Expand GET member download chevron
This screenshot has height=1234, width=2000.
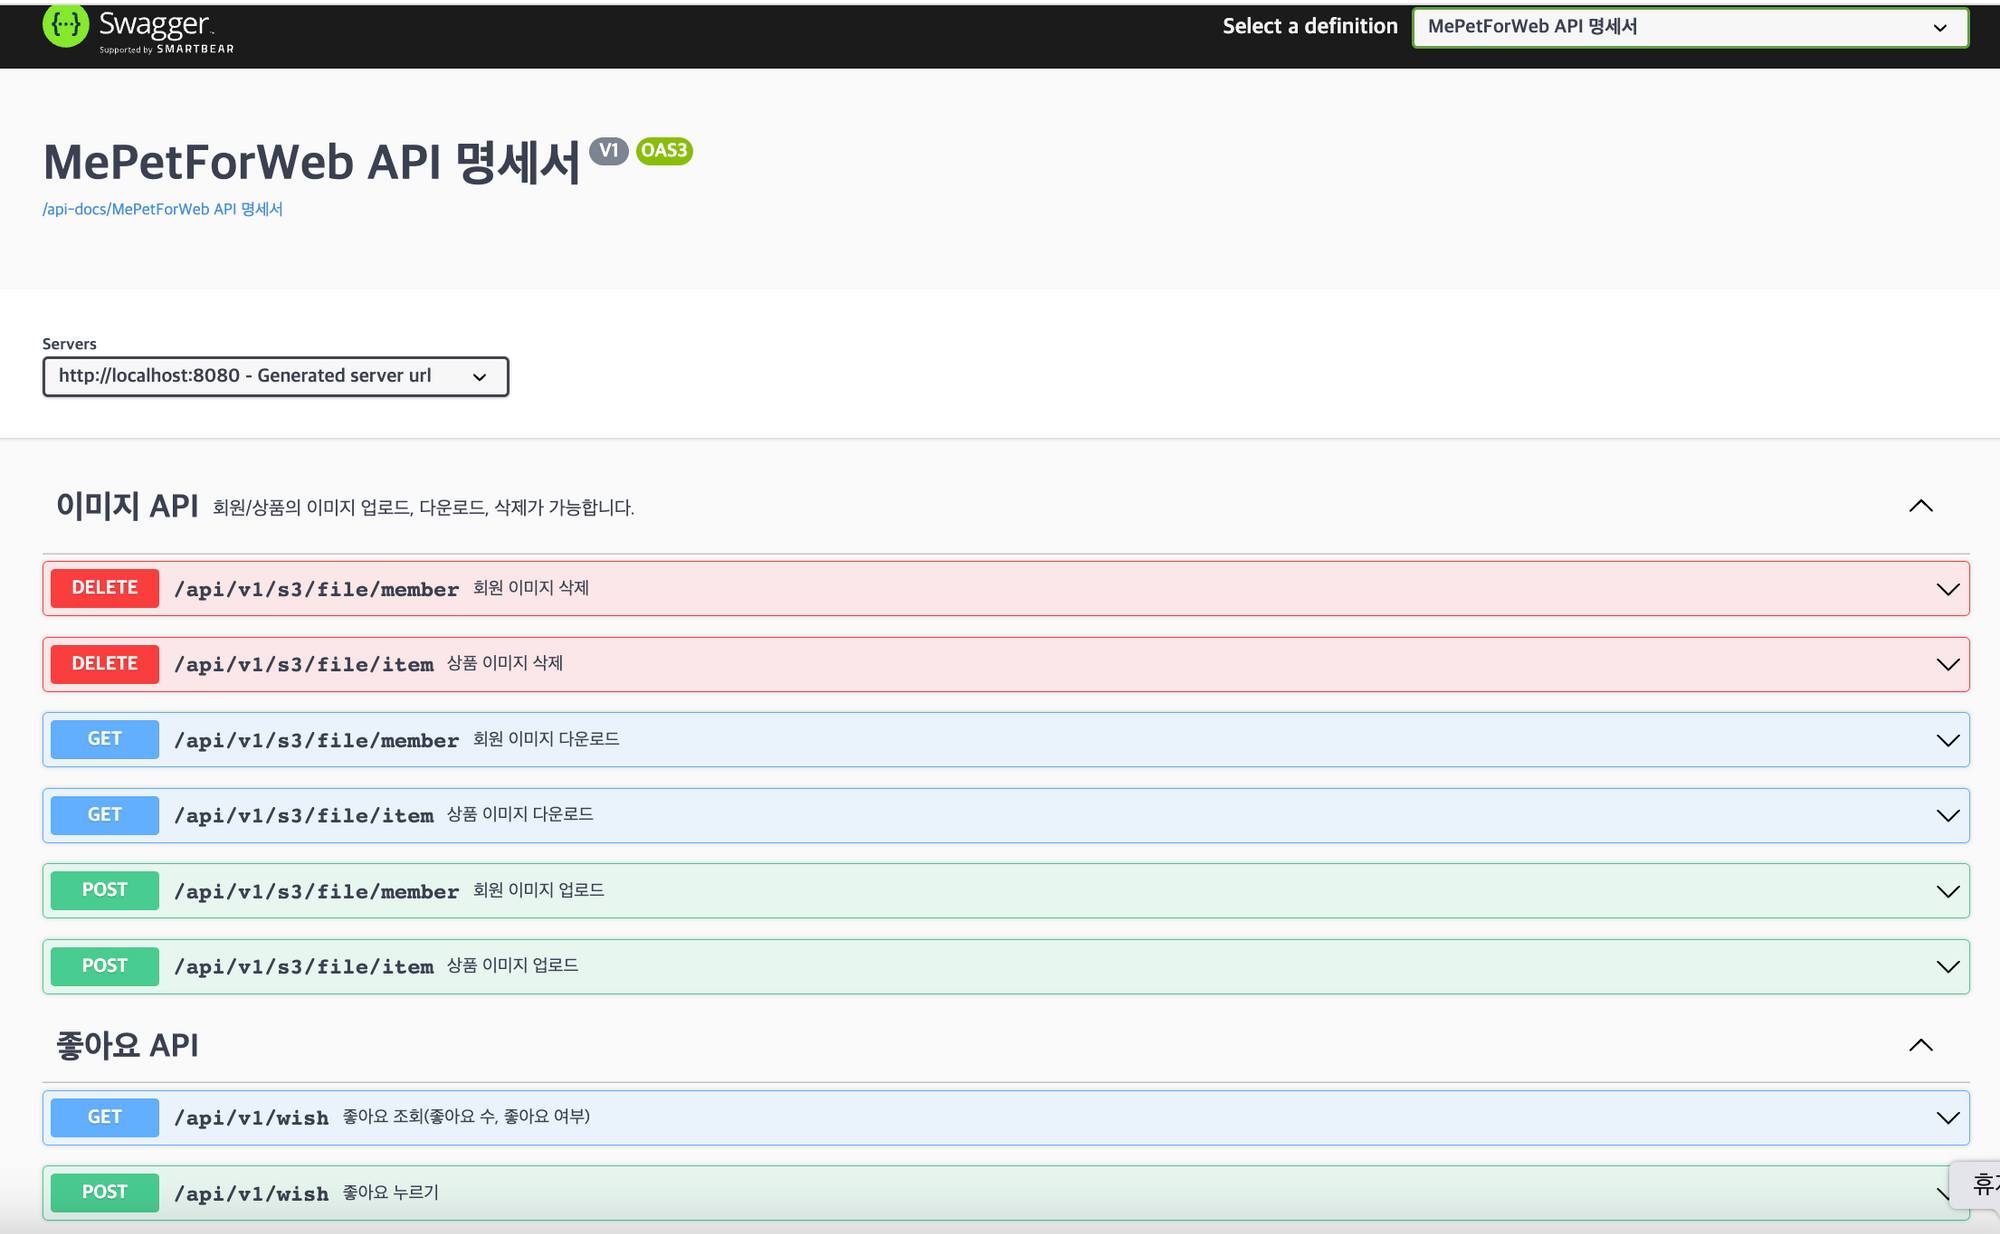pyautogui.click(x=1947, y=740)
